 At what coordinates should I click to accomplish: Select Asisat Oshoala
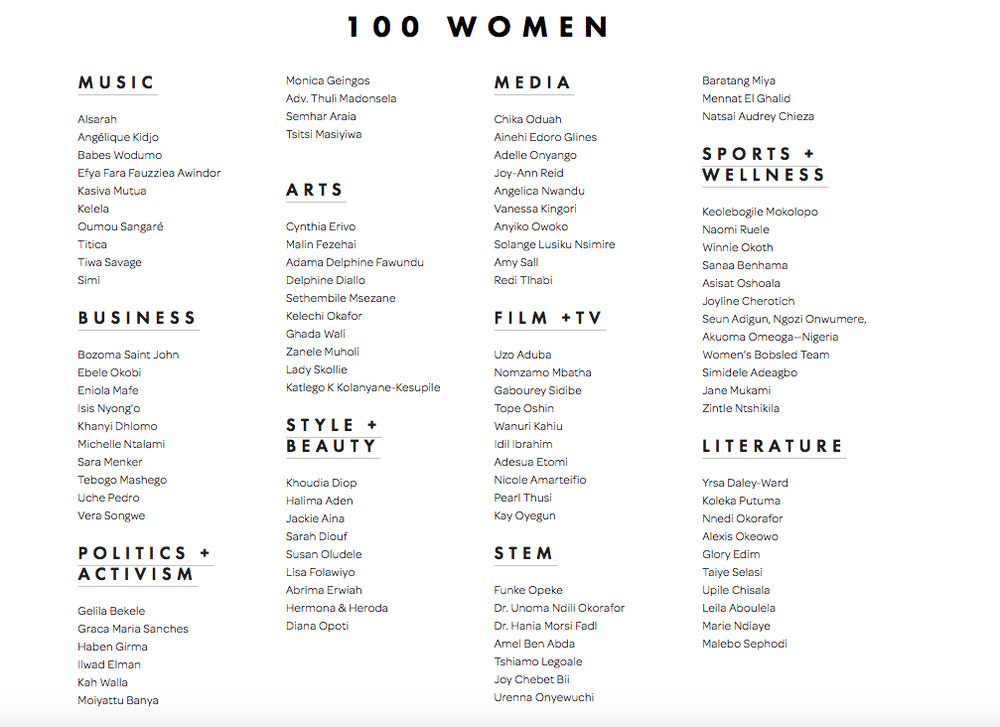(x=741, y=283)
